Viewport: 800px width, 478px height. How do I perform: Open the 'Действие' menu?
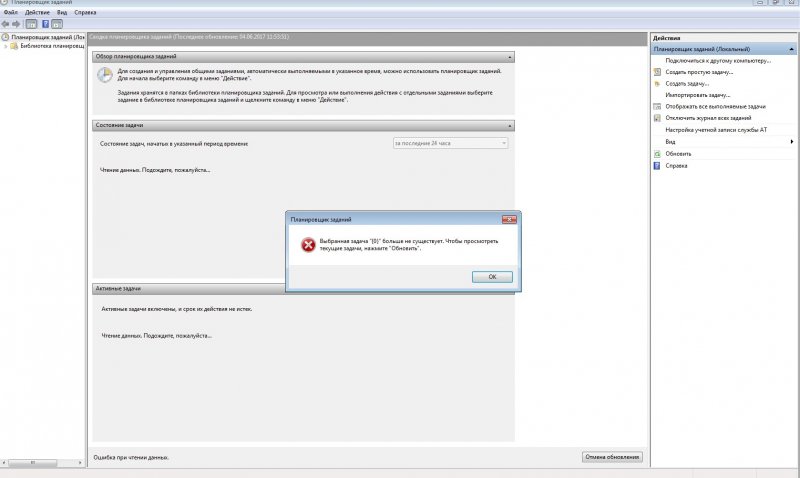(38, 12)
